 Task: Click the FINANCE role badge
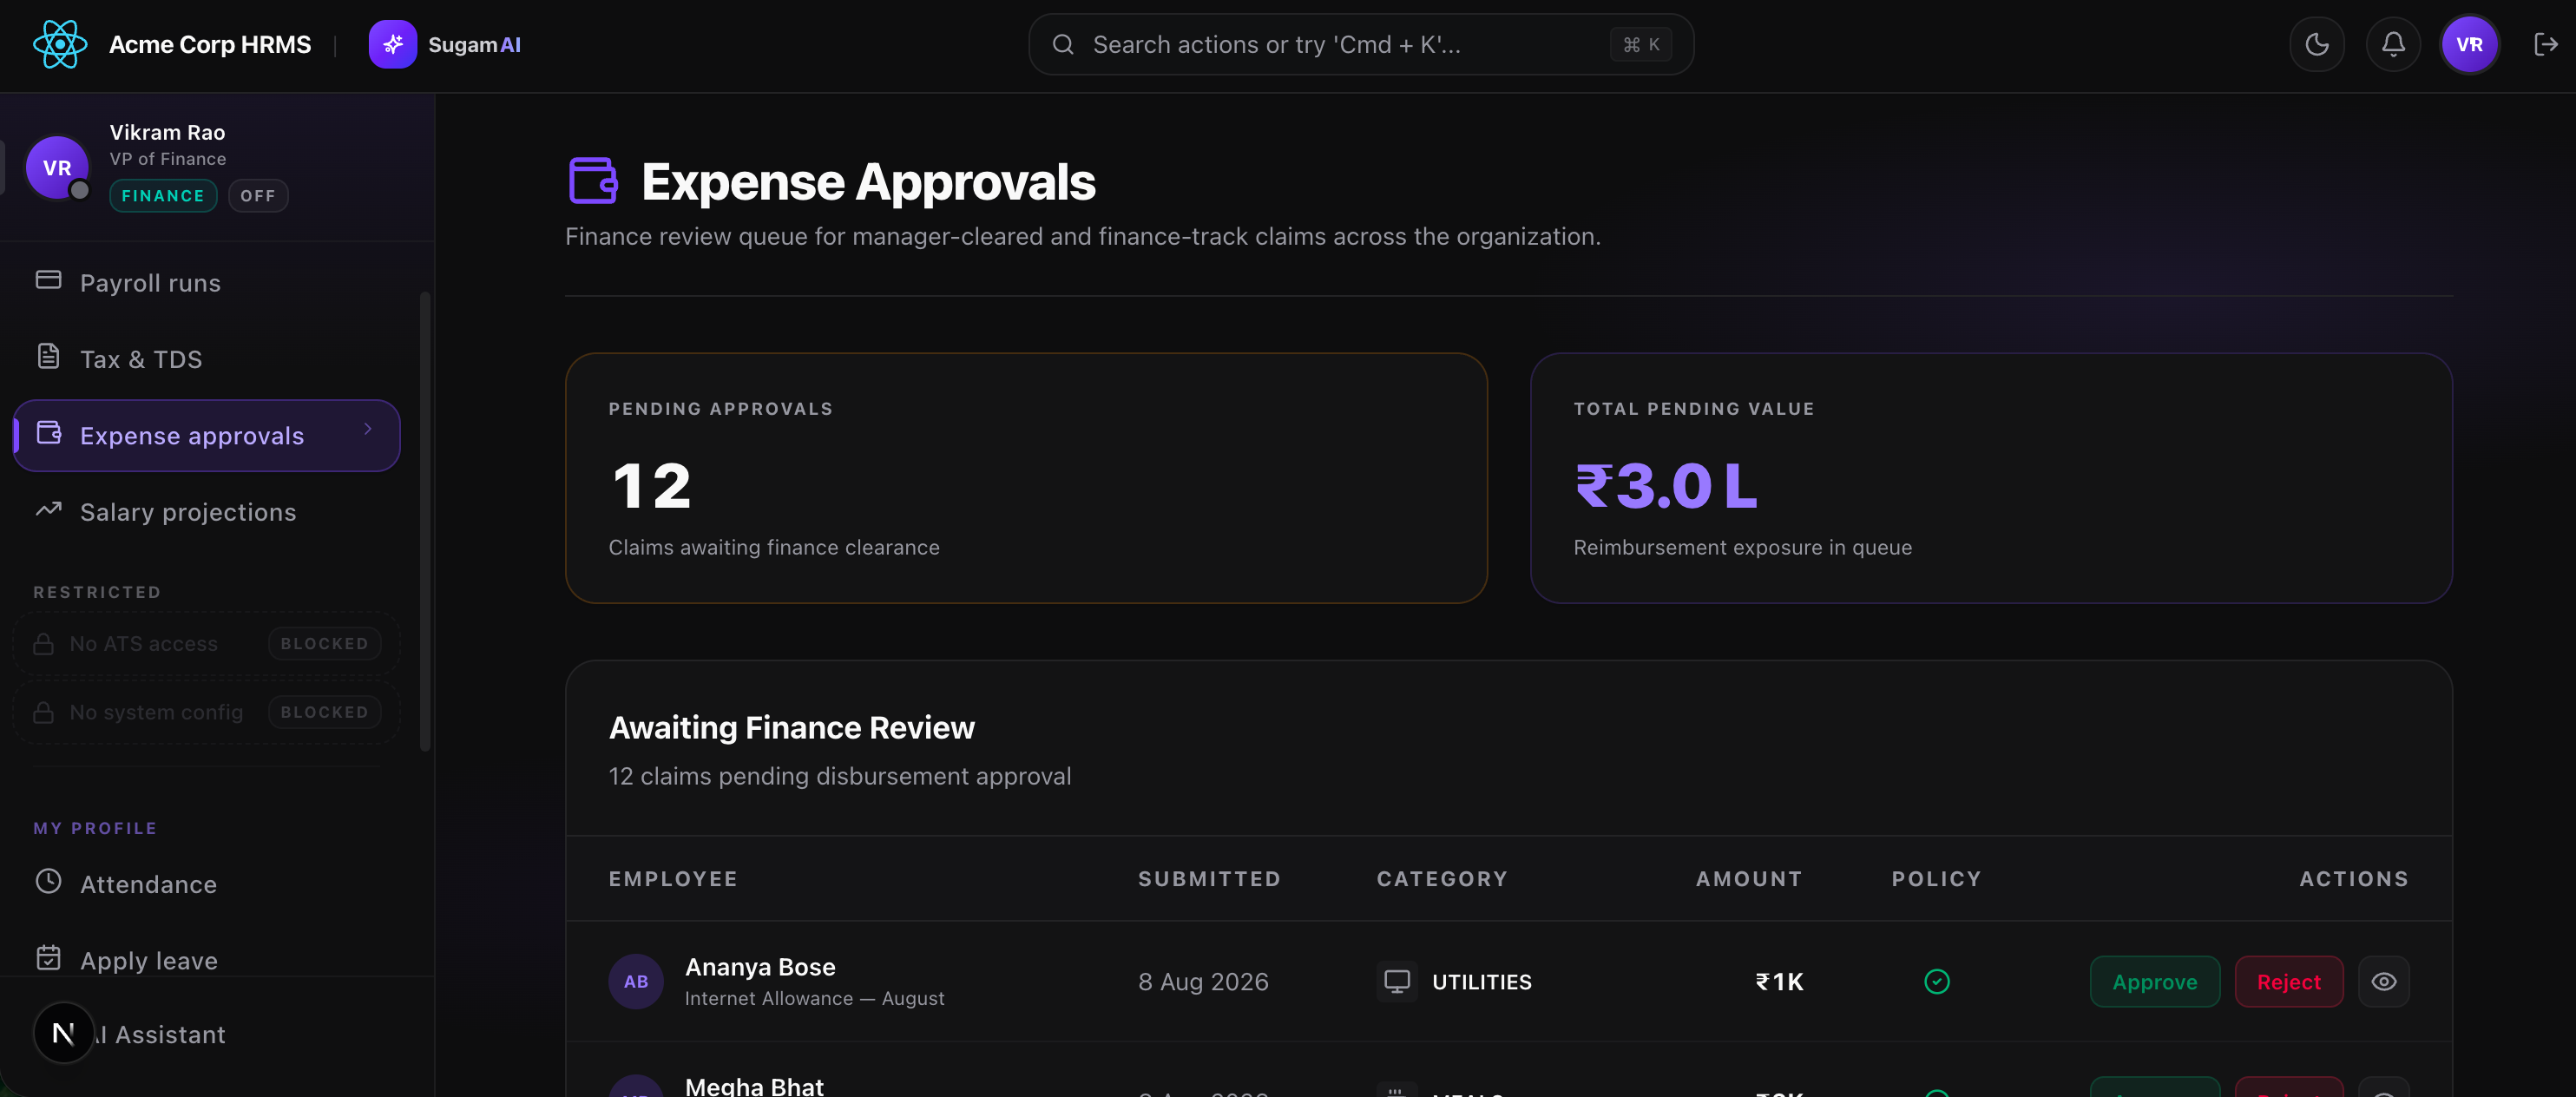pos(163,196)
